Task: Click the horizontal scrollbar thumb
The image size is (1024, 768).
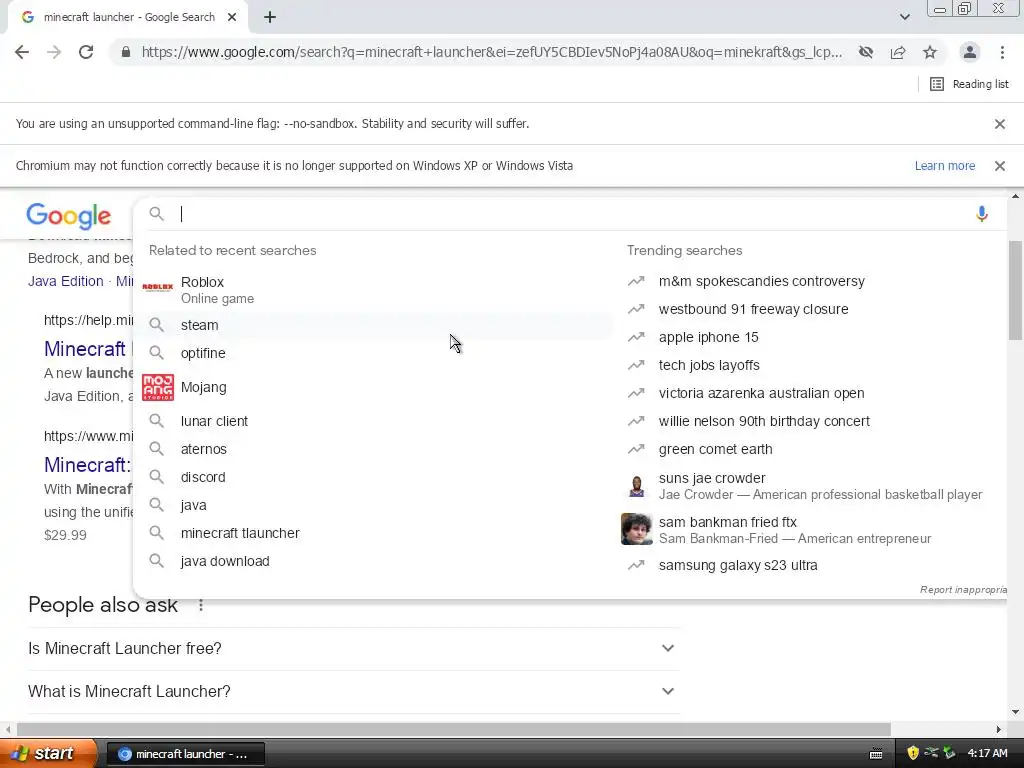Action: [454, 729]
